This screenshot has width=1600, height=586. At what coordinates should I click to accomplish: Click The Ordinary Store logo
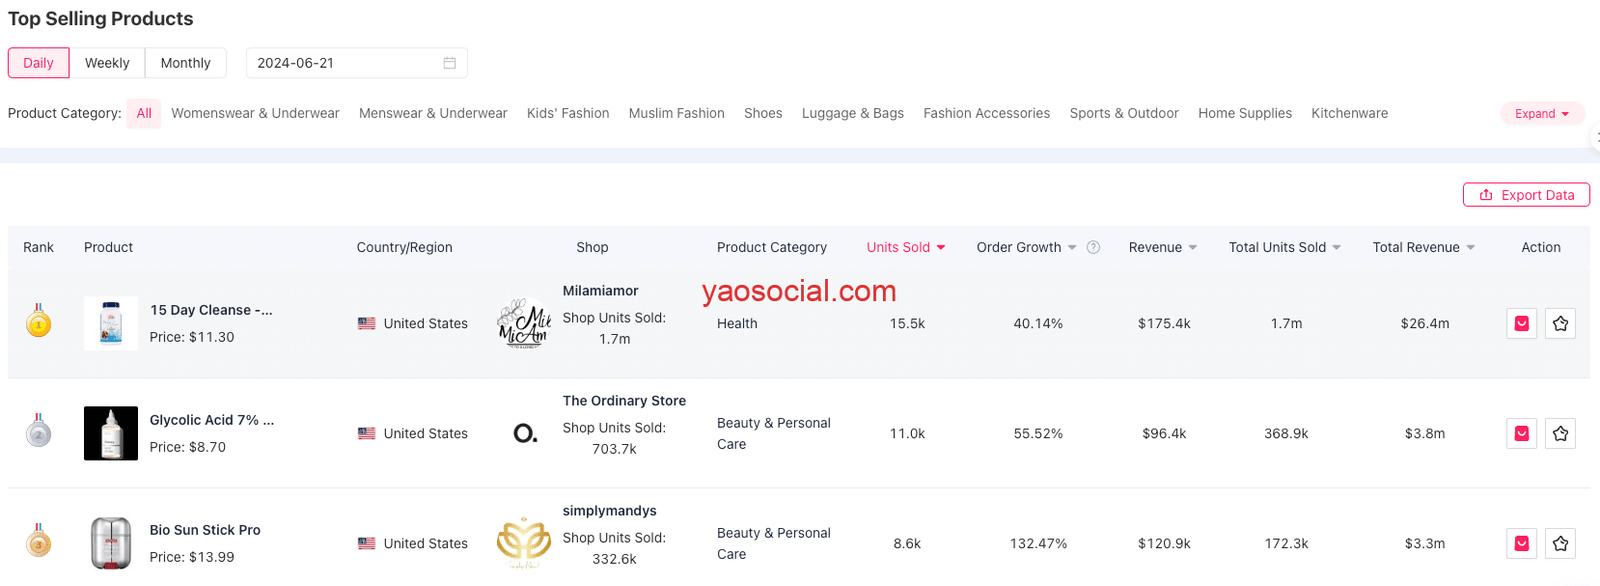pos(525,433)
